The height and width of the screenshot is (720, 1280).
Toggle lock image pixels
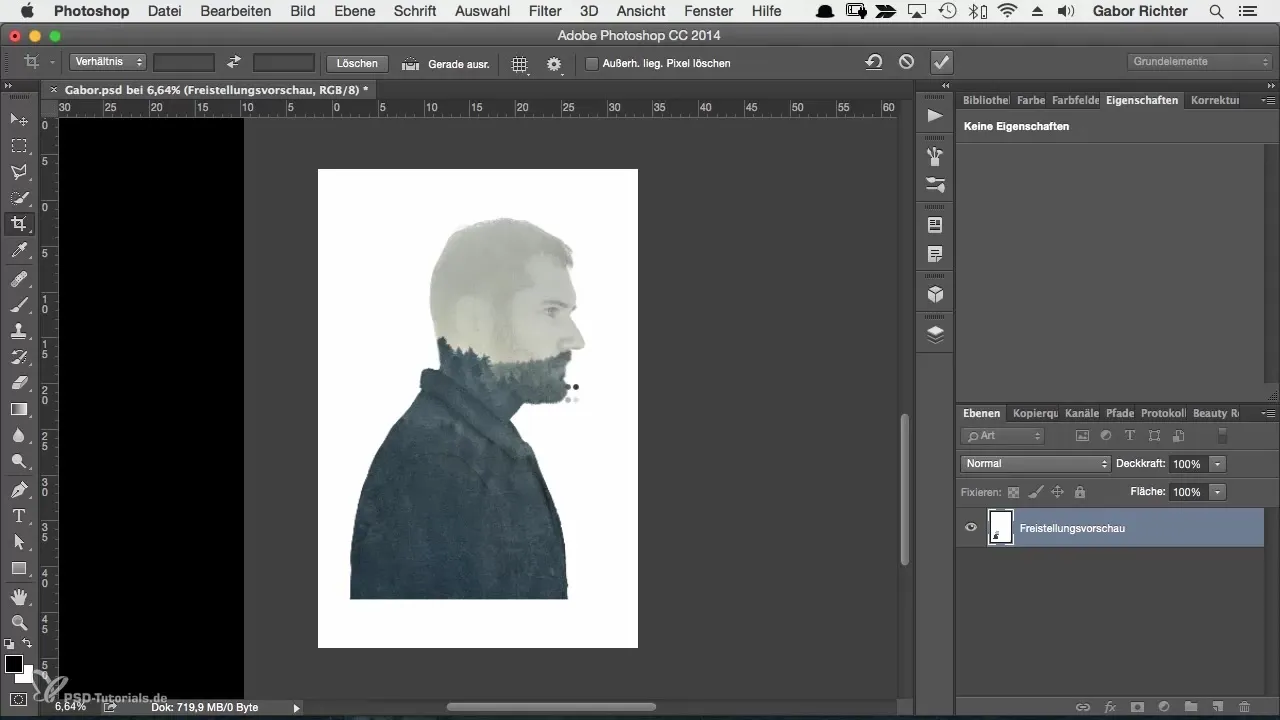pos(1035,492)
